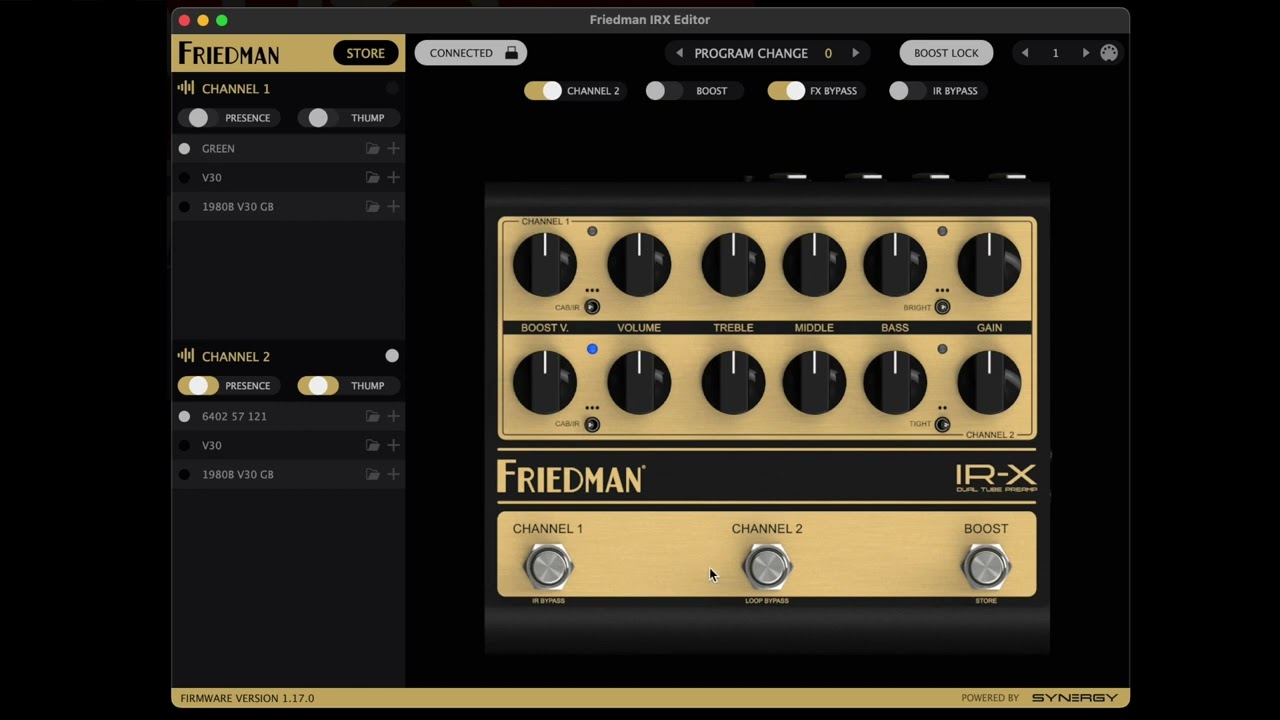The width and height of the screenshot is (1280, 720).
Task: Click previous MIDI channel arrow
Action: pyautogui.click(x=1025, y=53)
